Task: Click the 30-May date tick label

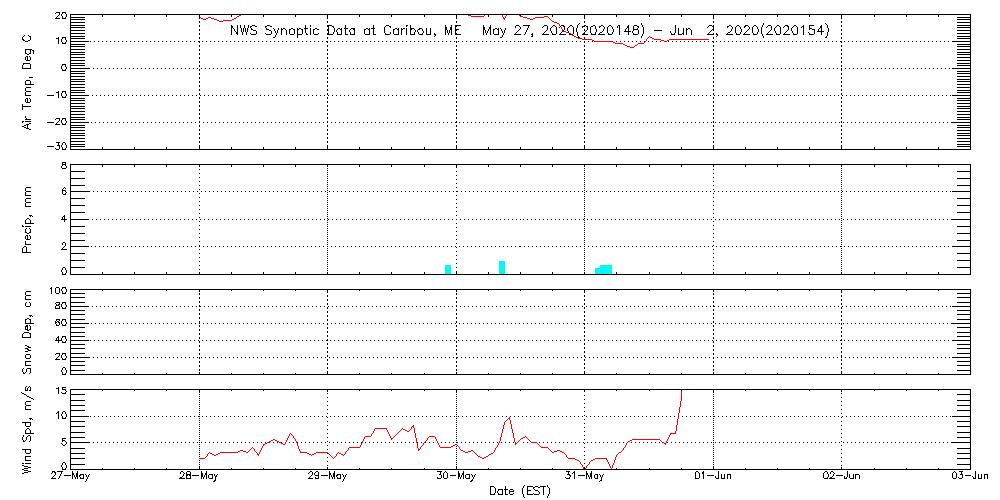Action: click(x=457, y=477)
